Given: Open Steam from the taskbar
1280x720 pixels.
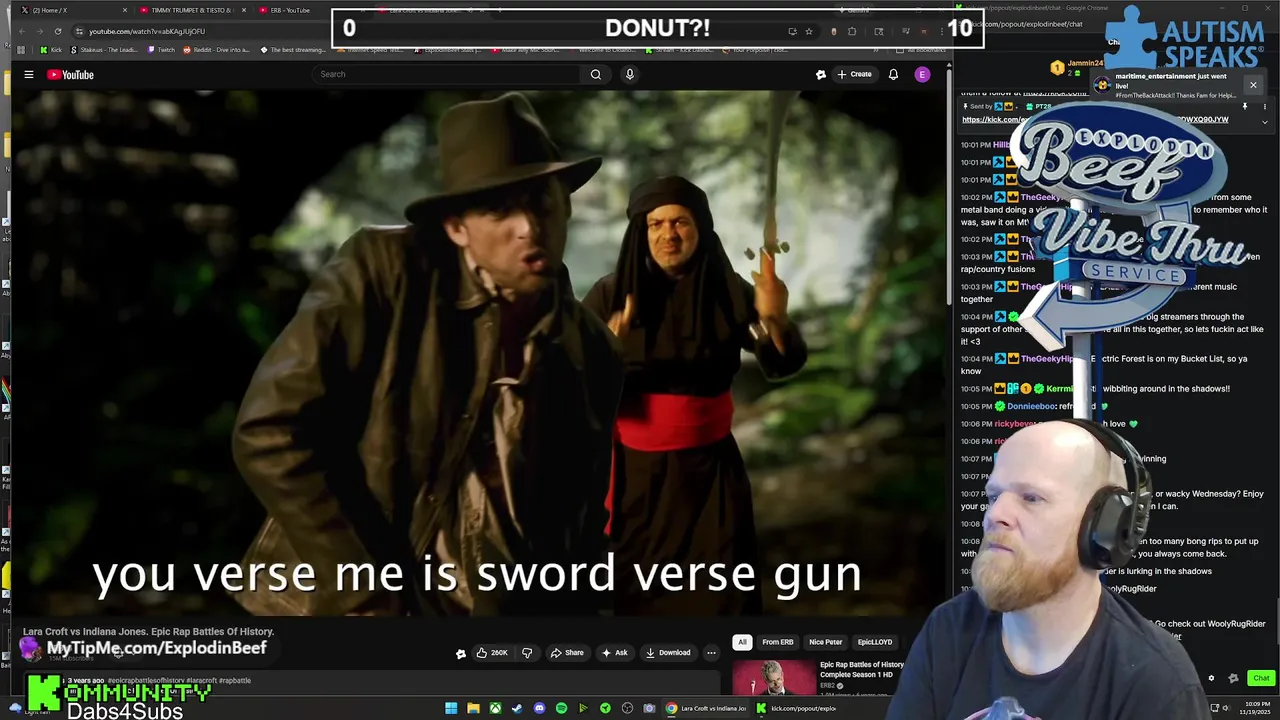Looking at the screenshot, I should [517, 708].
